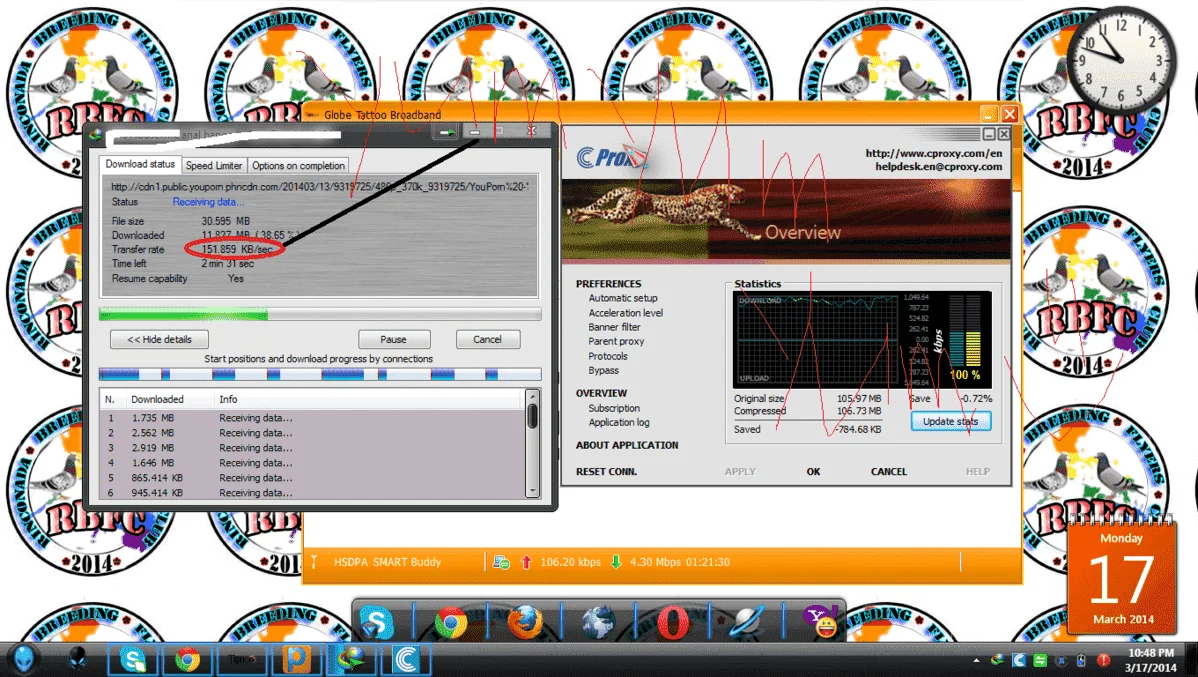Open Protocols preference in CProxy
This screenshot has width=1198, height=677.
(x=608, y=356)
